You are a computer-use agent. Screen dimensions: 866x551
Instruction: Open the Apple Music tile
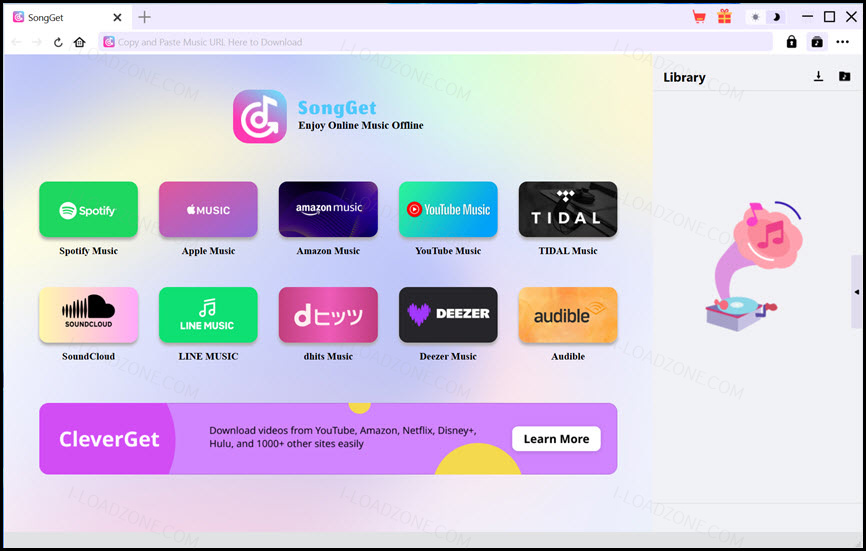coord(208,210)
